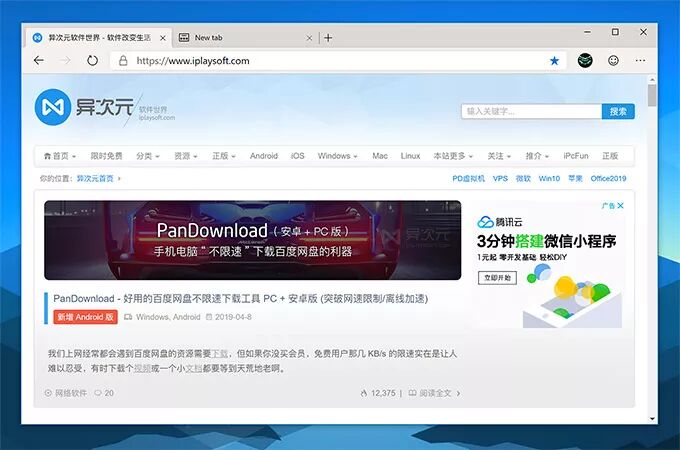This screenshot has width=680, height=450.
Task: Open the Linux nav item
Action: (x=410, y=156)
